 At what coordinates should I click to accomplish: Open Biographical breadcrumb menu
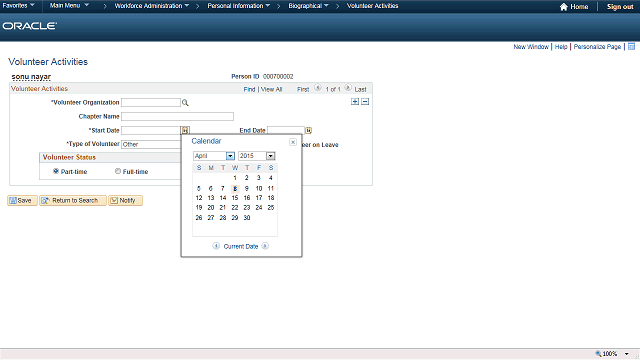coord(308,6)
